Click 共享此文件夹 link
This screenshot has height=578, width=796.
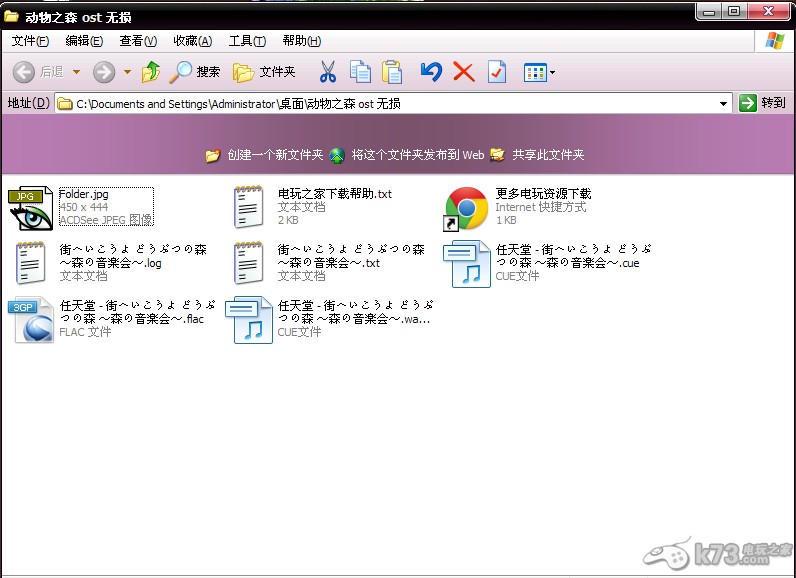[547, 155]
